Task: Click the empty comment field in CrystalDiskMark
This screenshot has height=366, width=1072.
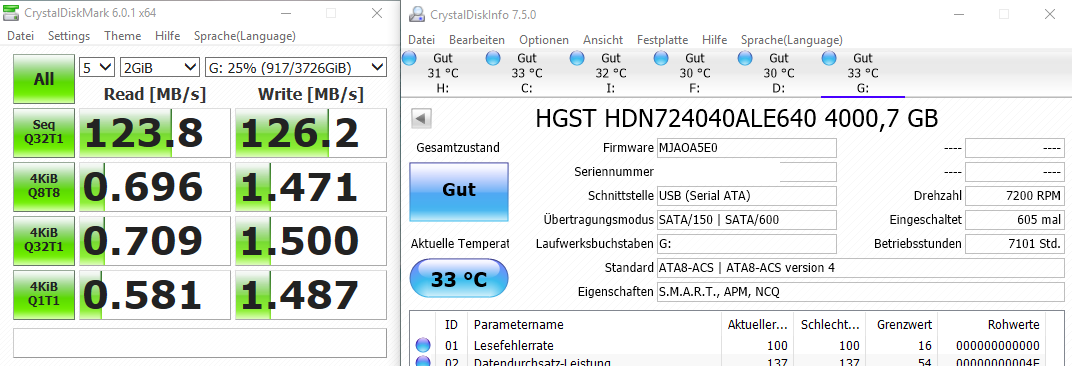Action: (x=200, y=343)
